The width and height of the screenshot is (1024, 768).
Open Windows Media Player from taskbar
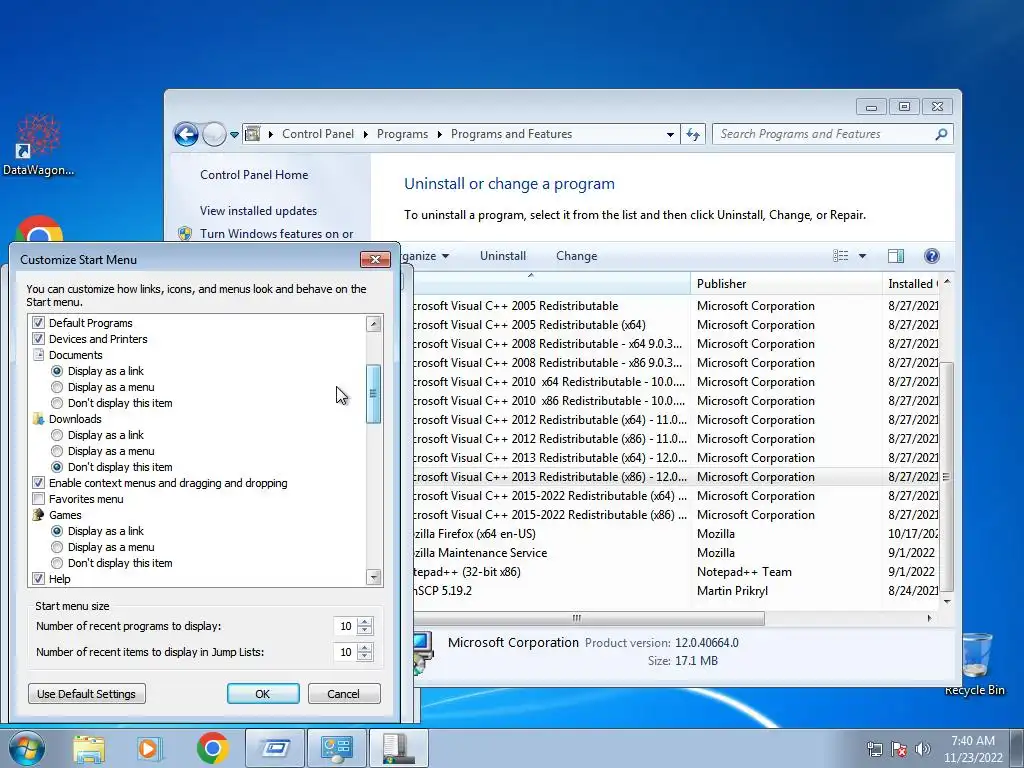(x=149, y=749)
